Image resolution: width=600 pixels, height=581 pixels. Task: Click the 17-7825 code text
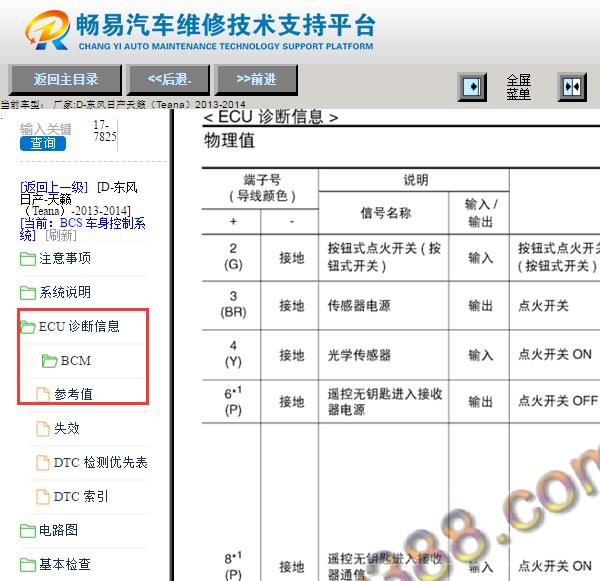tap(104, 131)
